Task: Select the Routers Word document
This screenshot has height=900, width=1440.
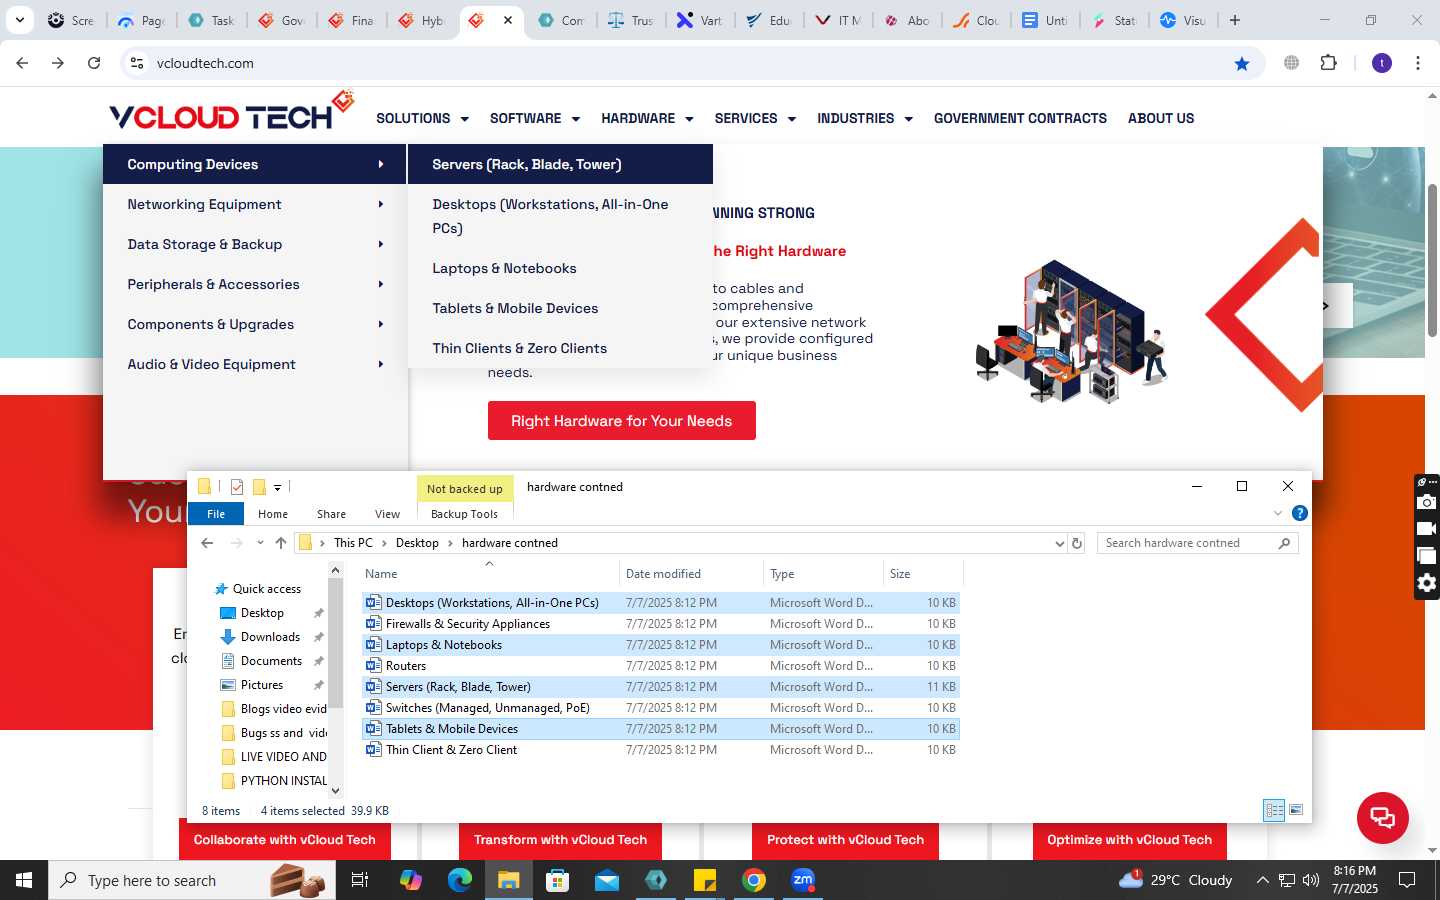Action: point(660,666)
